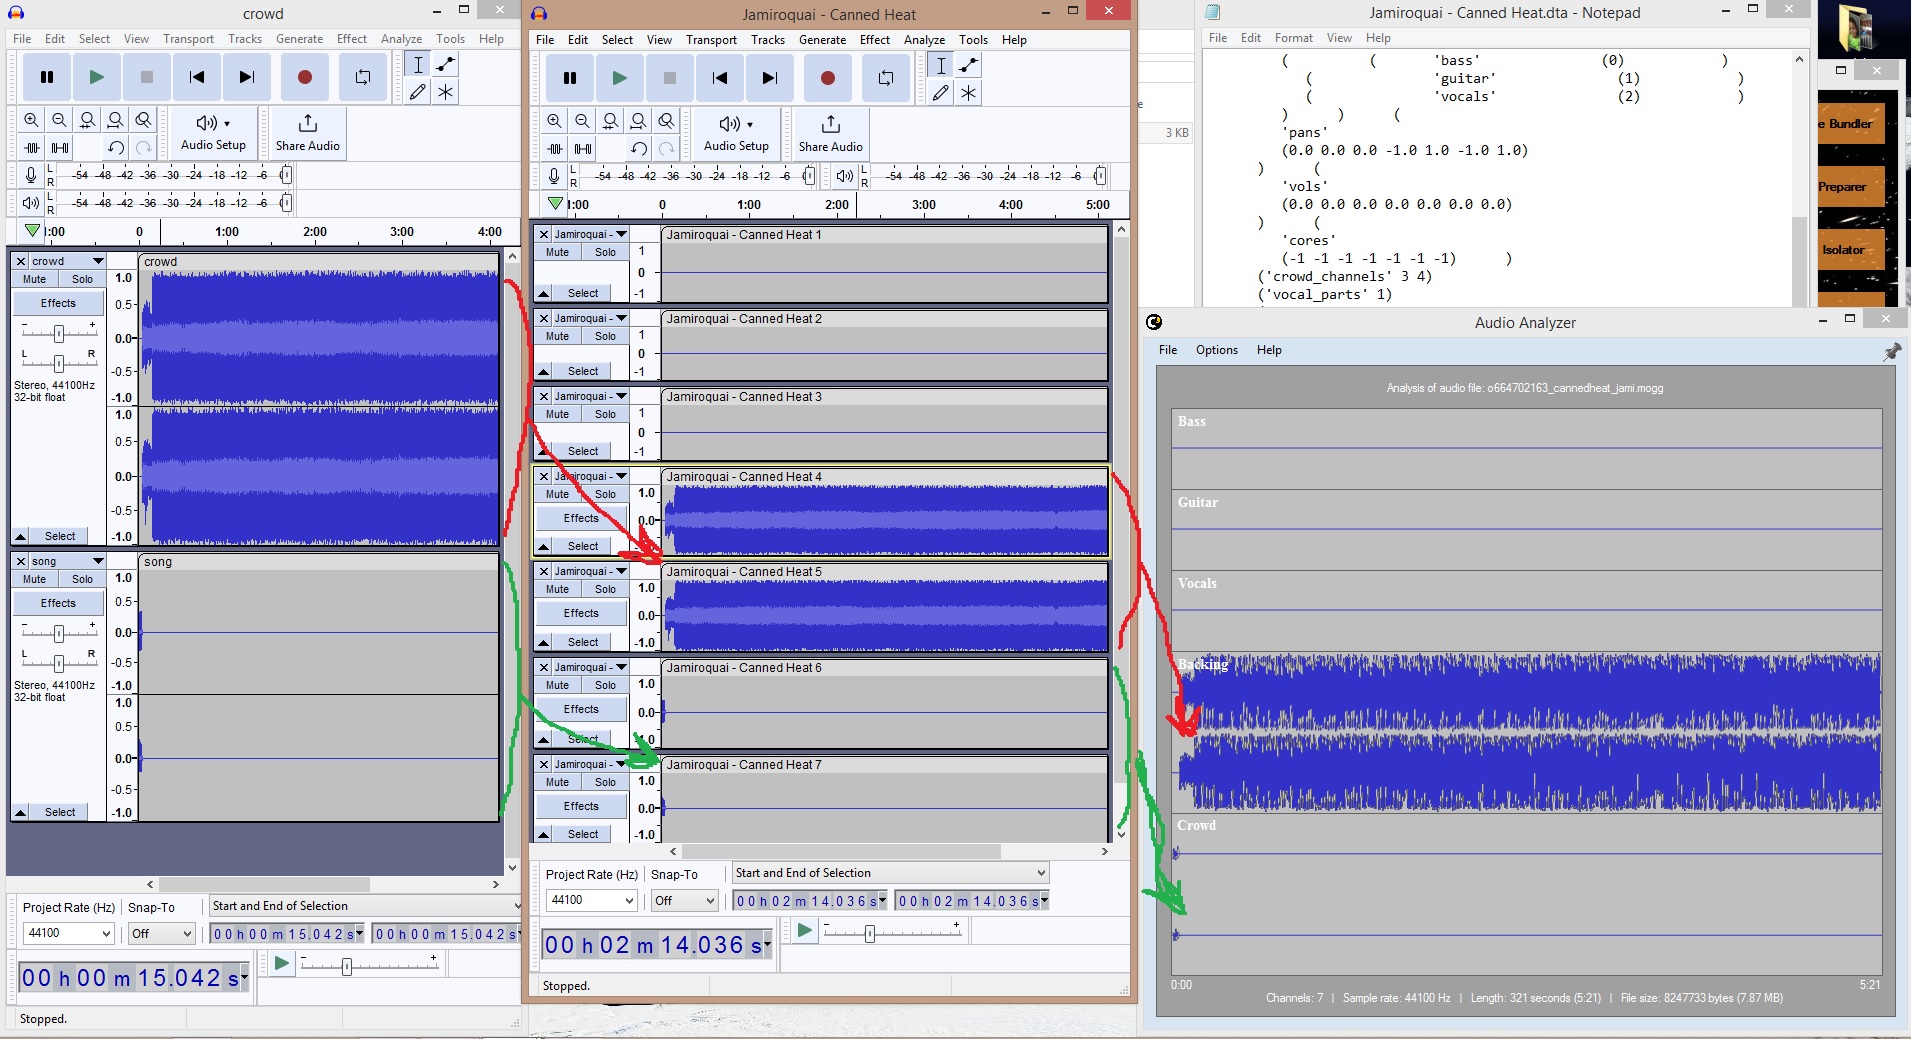Select the Multi-tool in Audacity
The image size is (1911, 1039).
point(967,93)
